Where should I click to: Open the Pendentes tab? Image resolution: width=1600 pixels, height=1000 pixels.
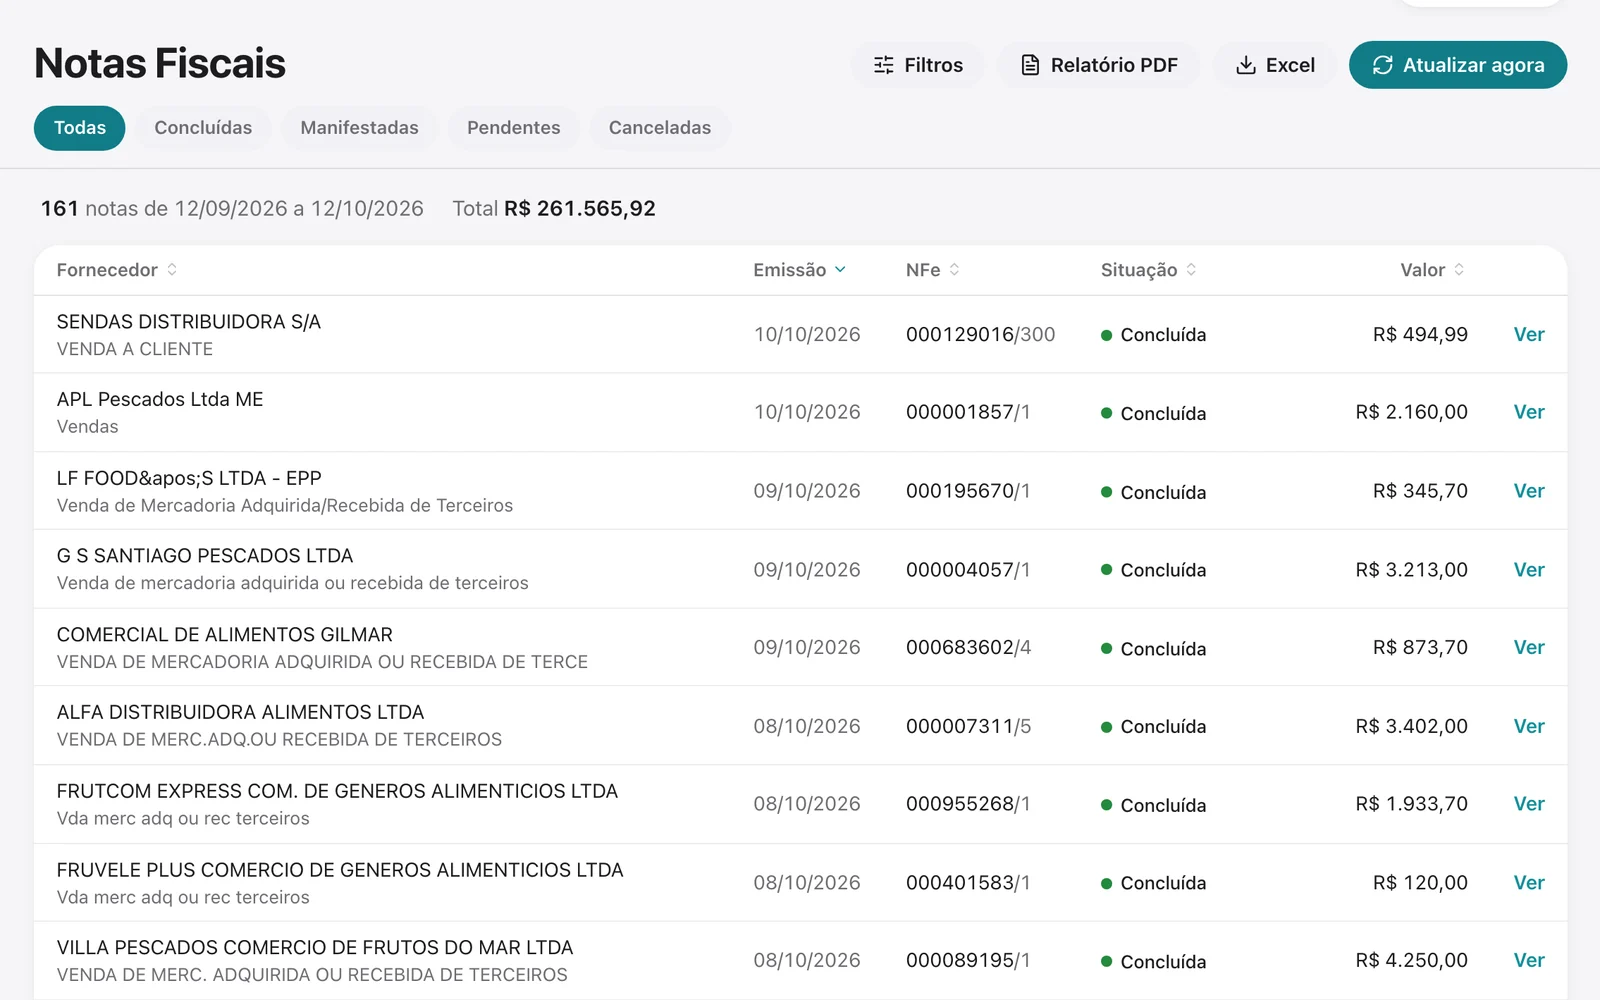[514, 128]
